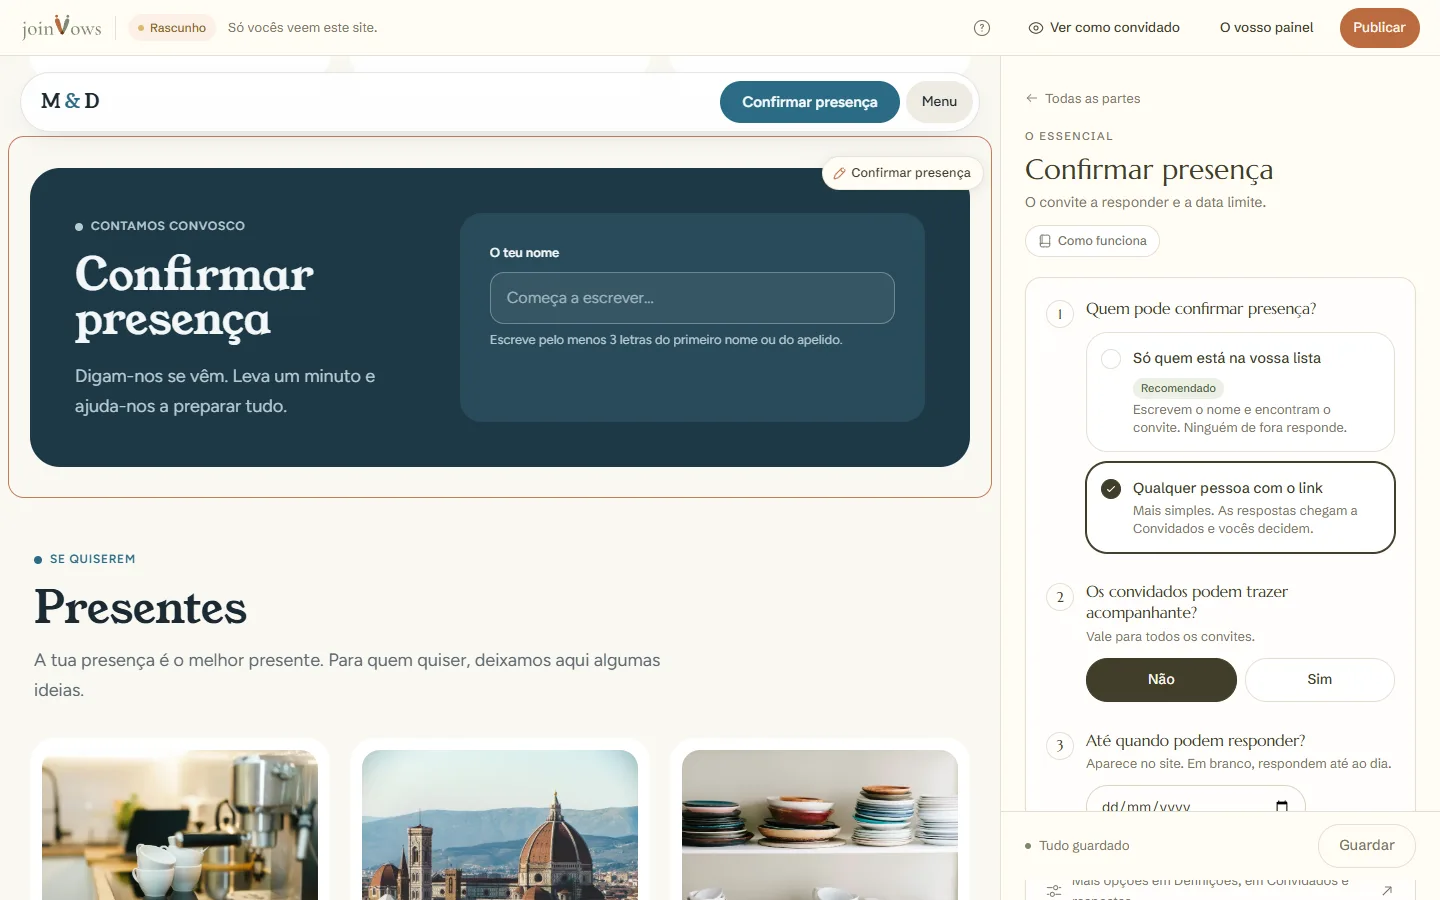
Task: Click the M & D site monogram
Action: click(70, 101)
